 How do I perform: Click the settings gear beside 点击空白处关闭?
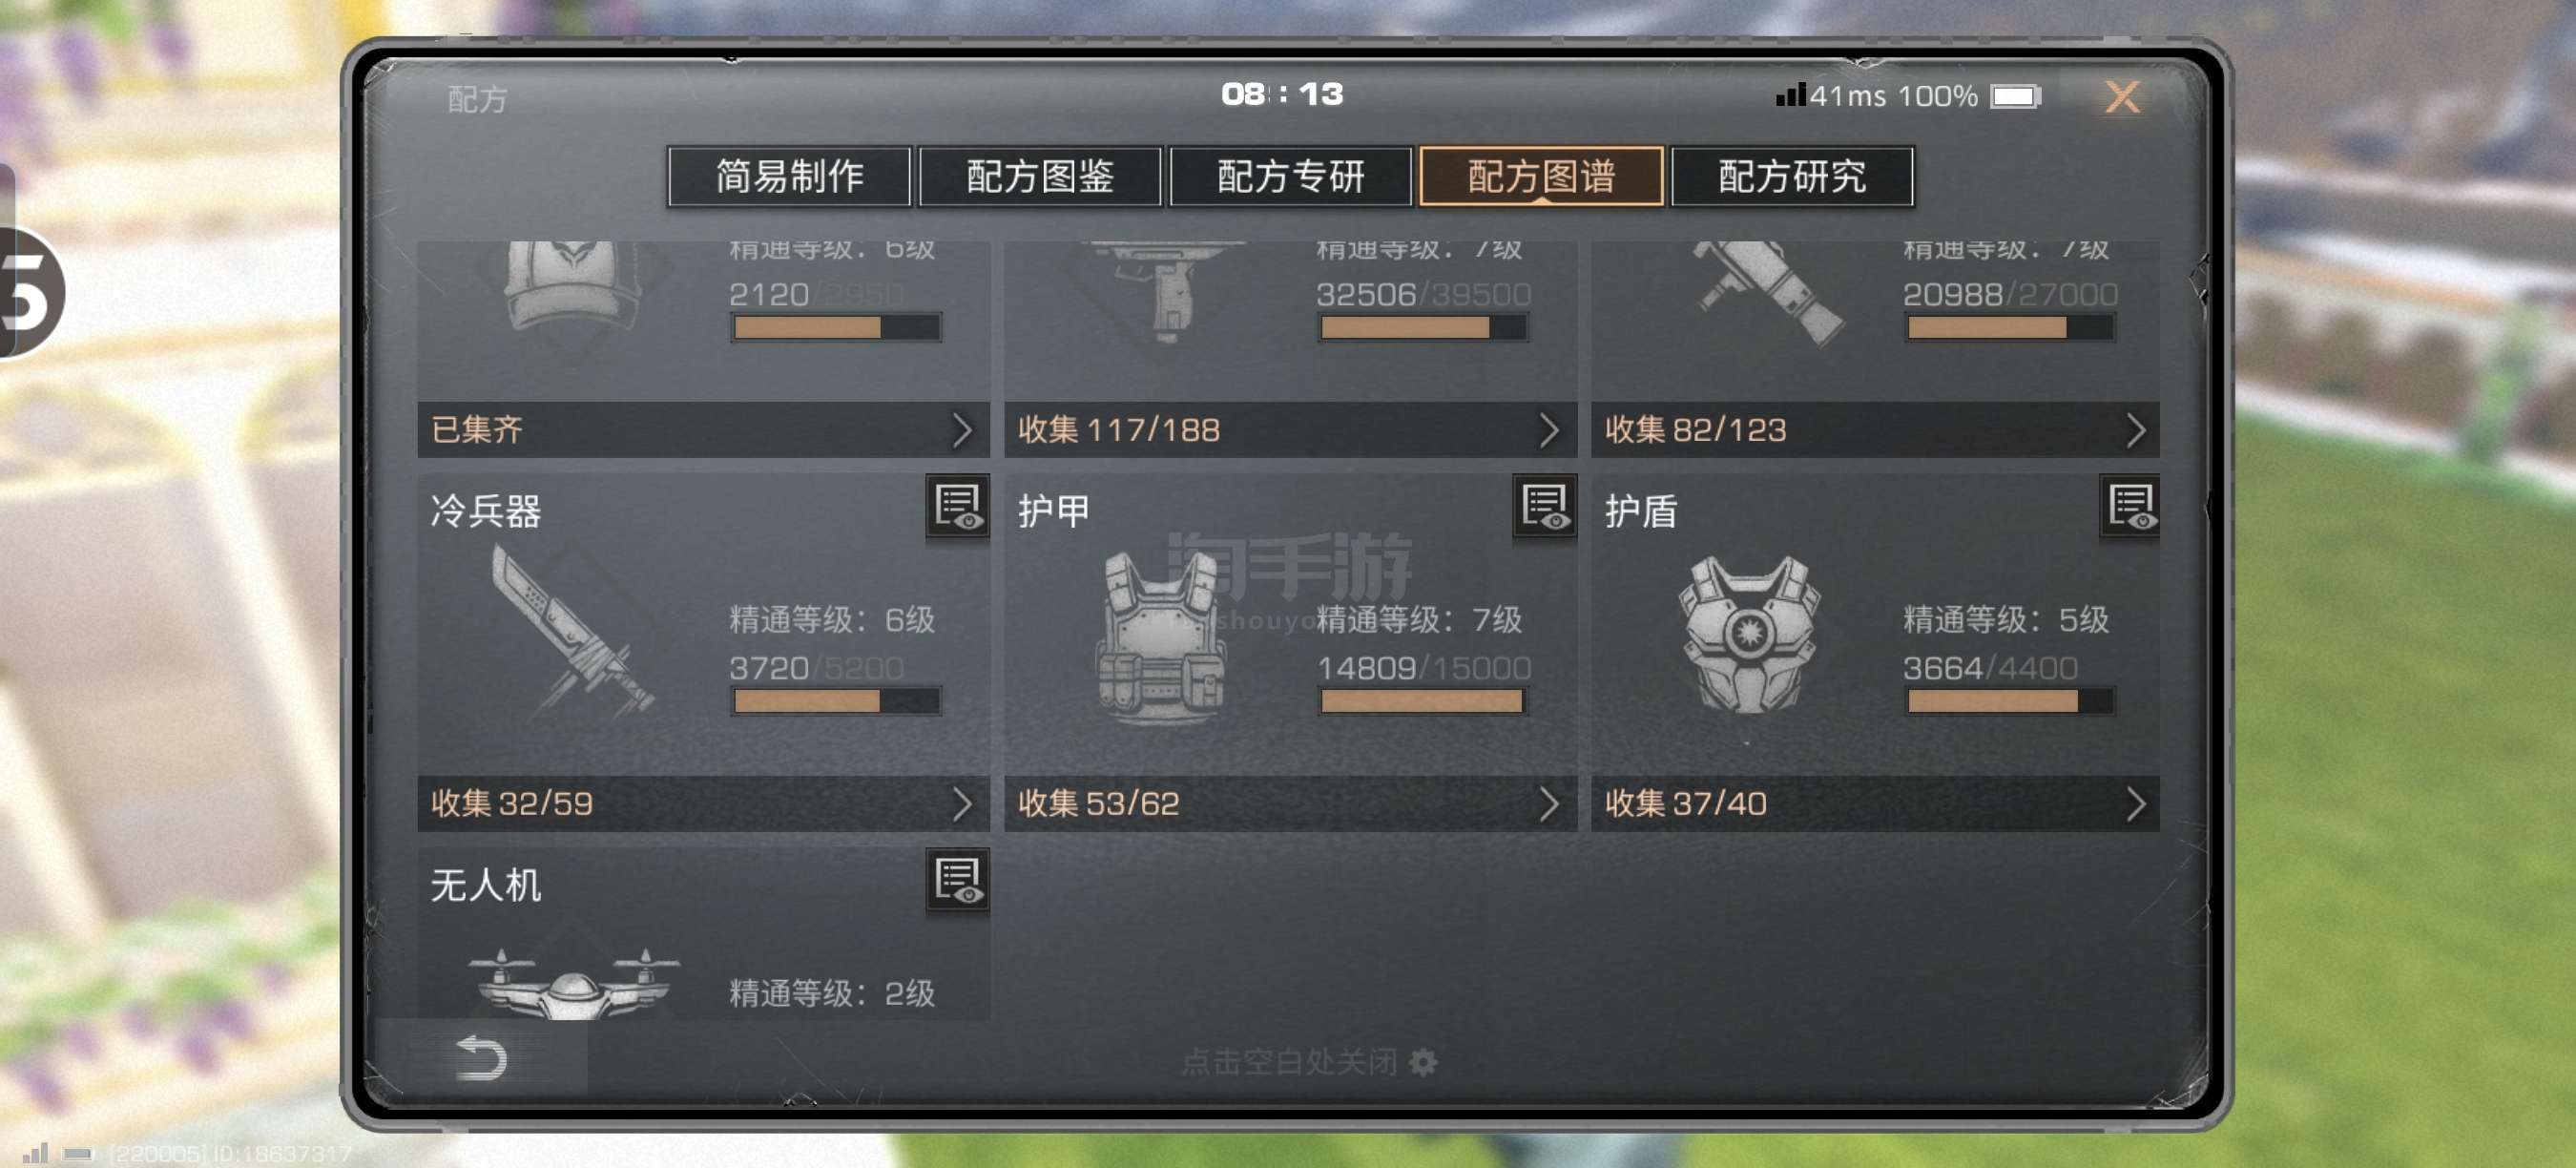click(x=1423, y=1062)
